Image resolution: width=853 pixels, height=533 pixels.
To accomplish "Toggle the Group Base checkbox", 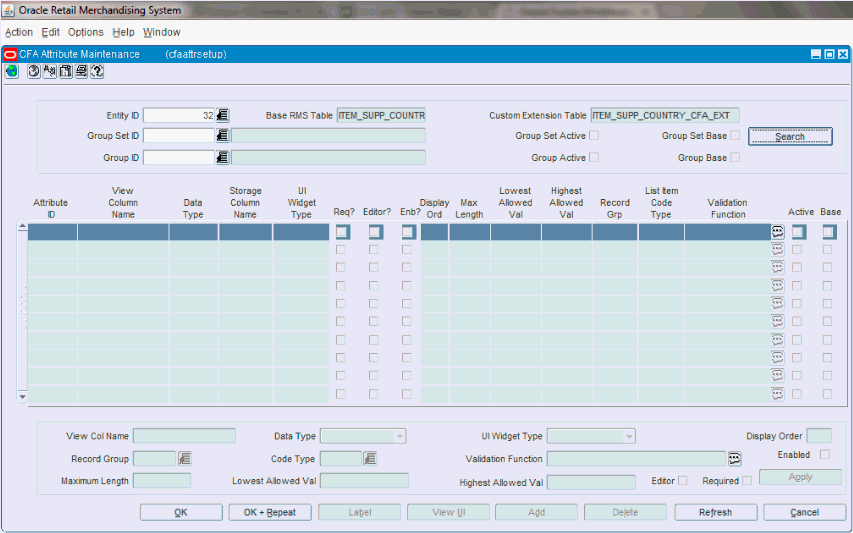I will pos(735,157).
